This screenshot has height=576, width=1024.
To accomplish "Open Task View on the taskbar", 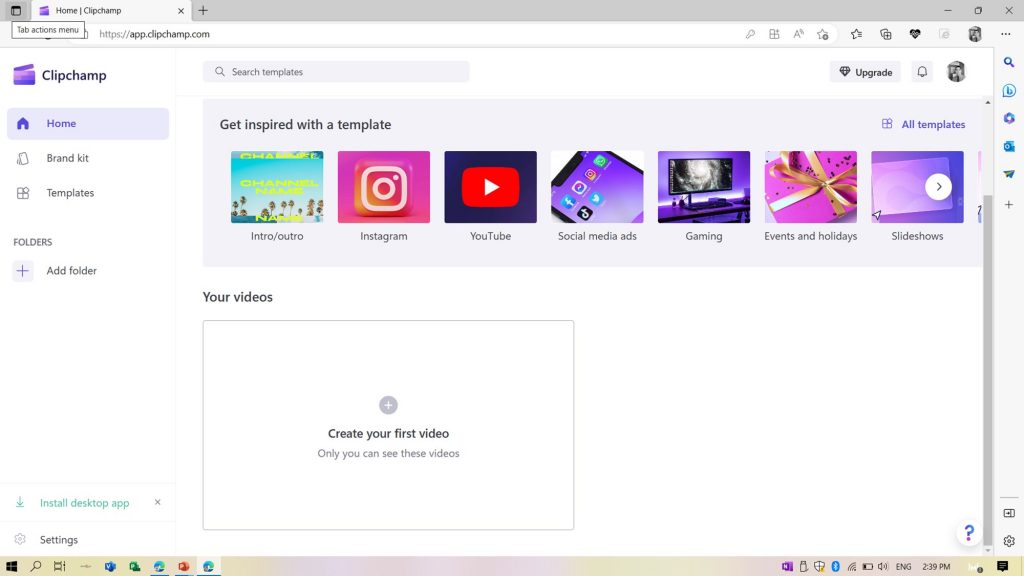I will [x=59, y=566].
